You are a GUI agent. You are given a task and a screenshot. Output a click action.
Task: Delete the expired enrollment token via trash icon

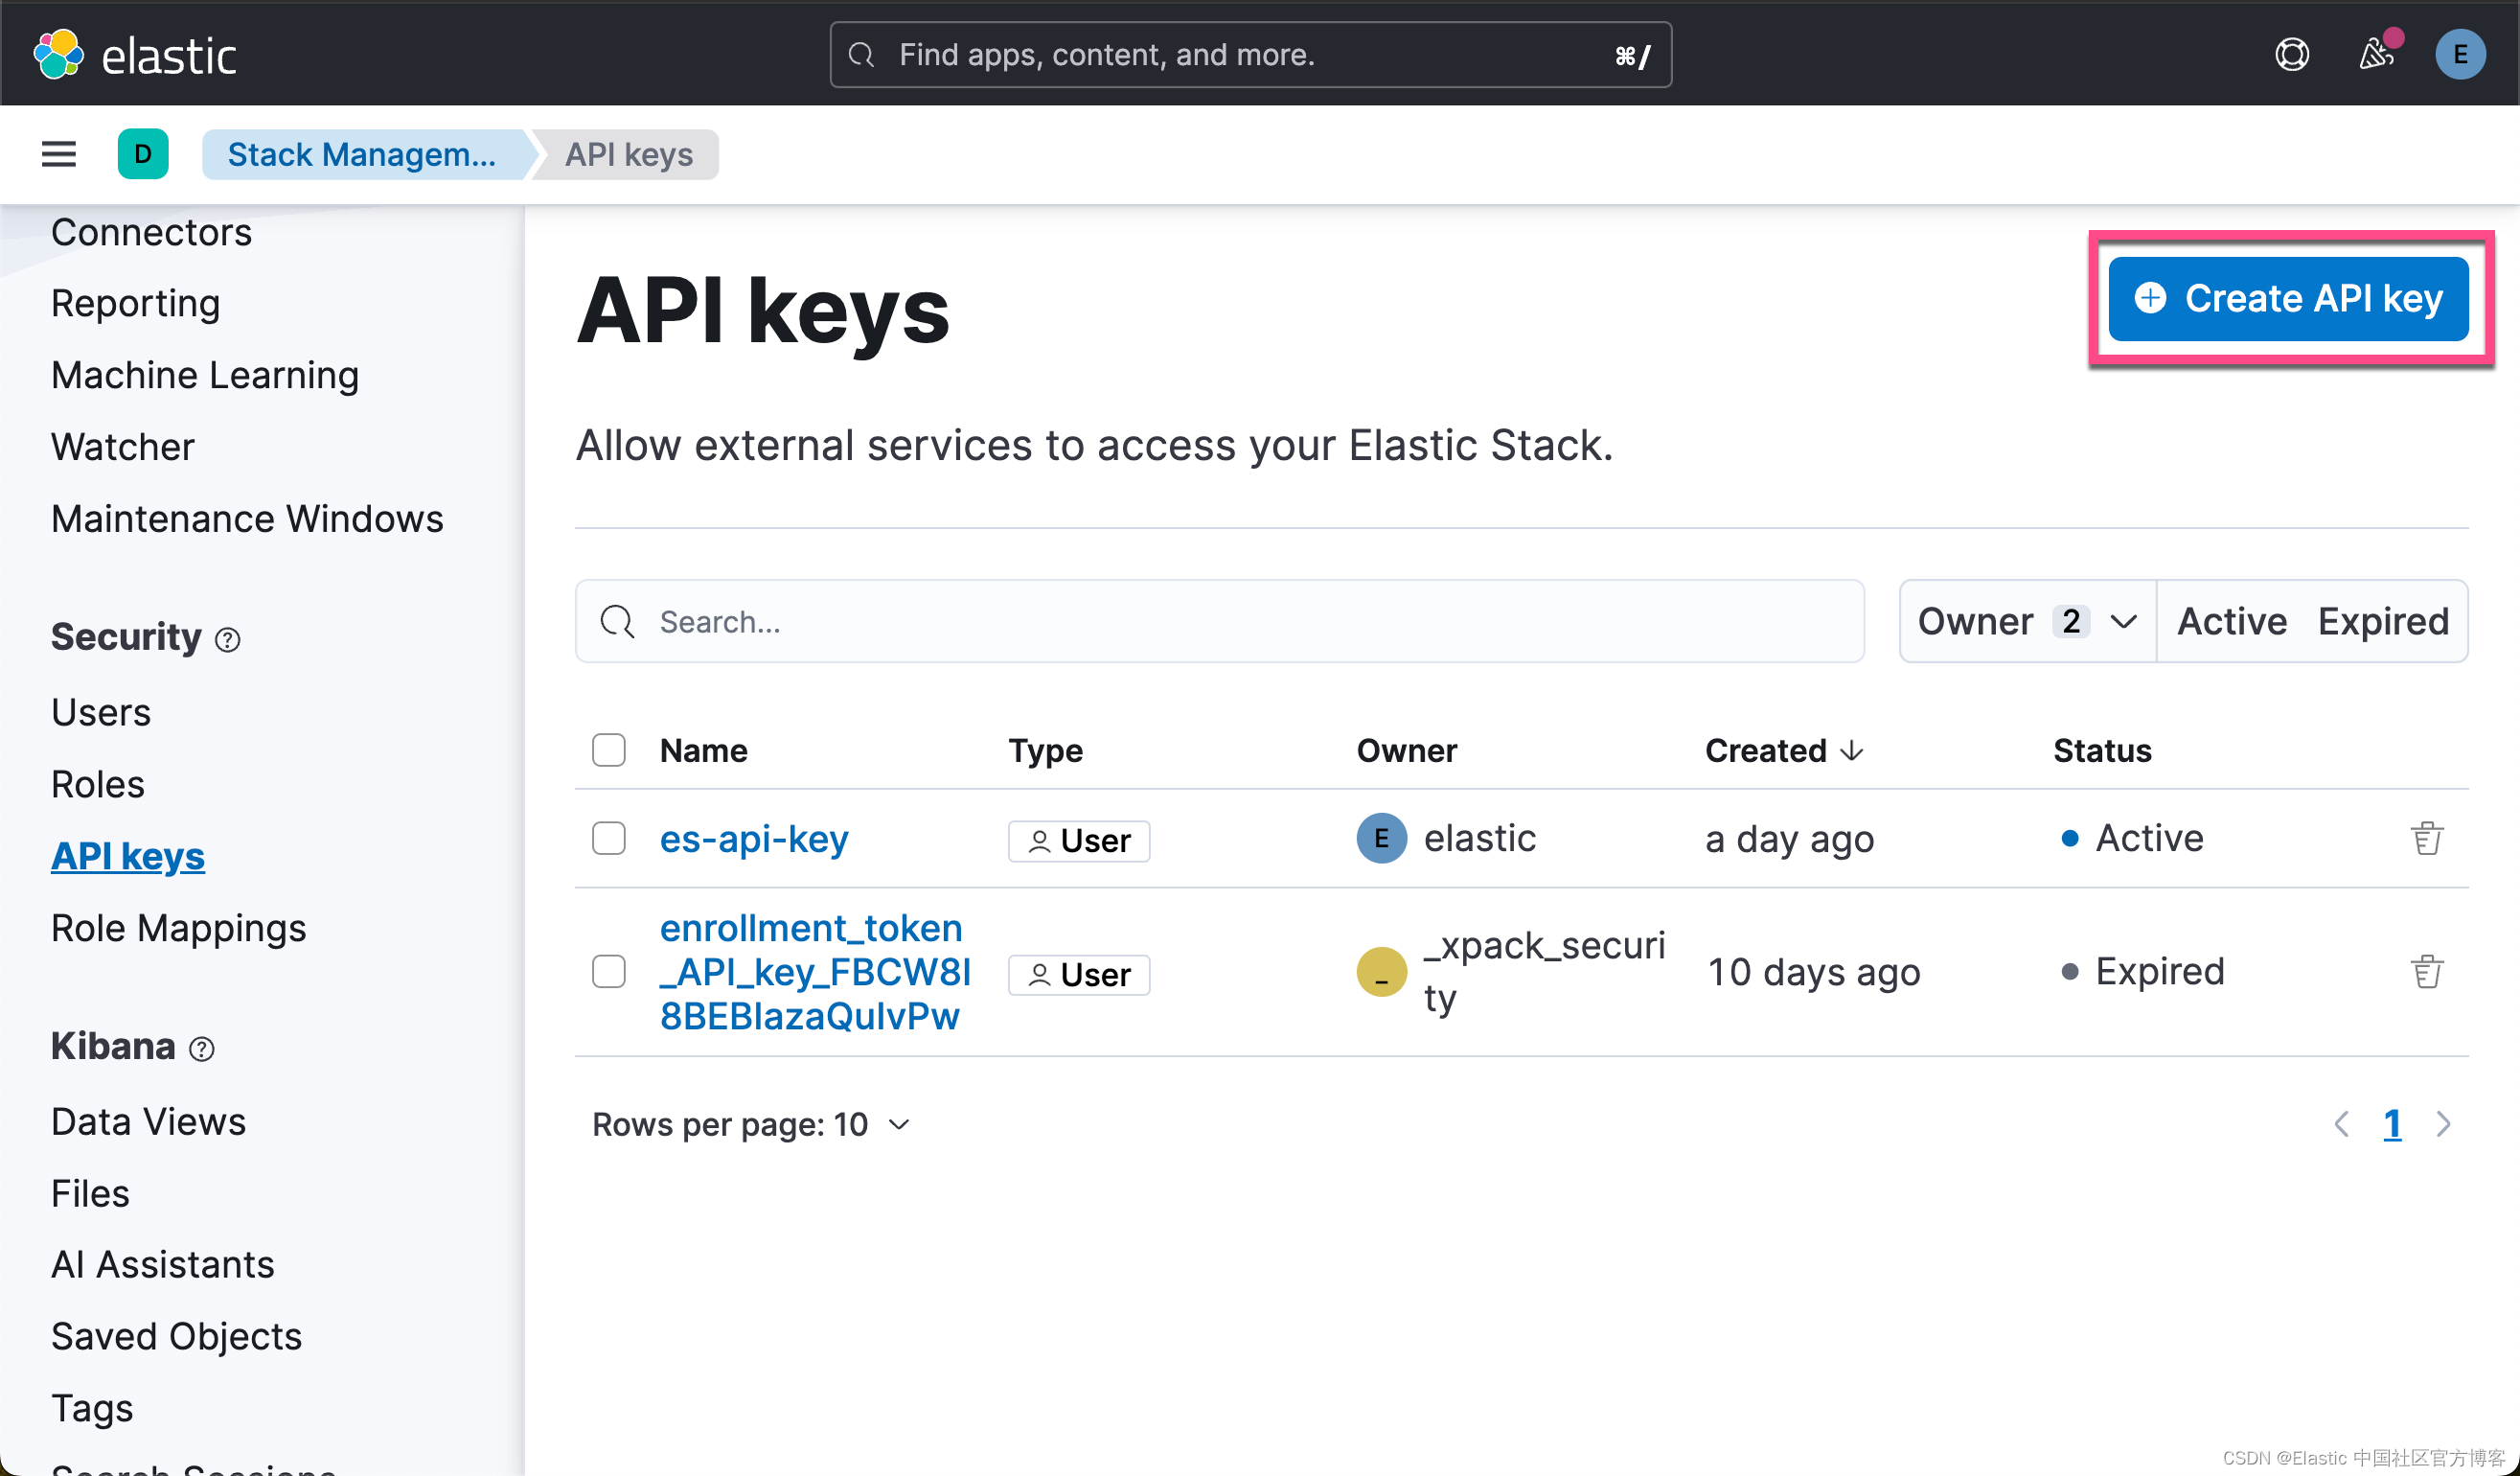2426,971
